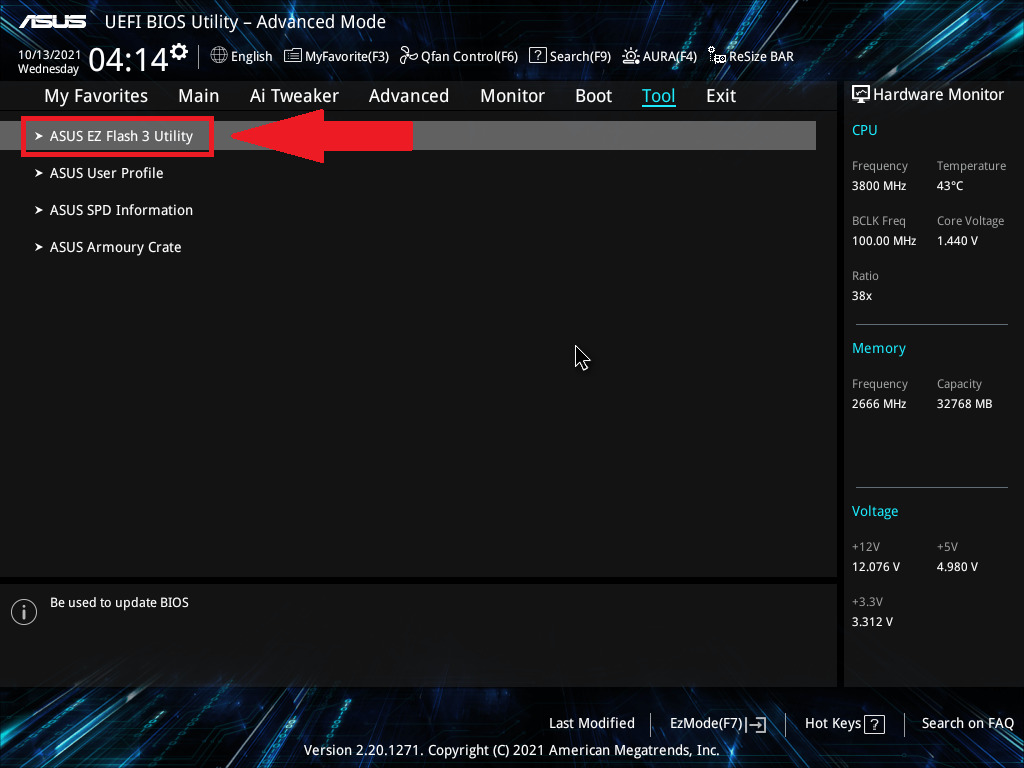
Task: Go to the Advanced tab
Action: pos(408,96)
